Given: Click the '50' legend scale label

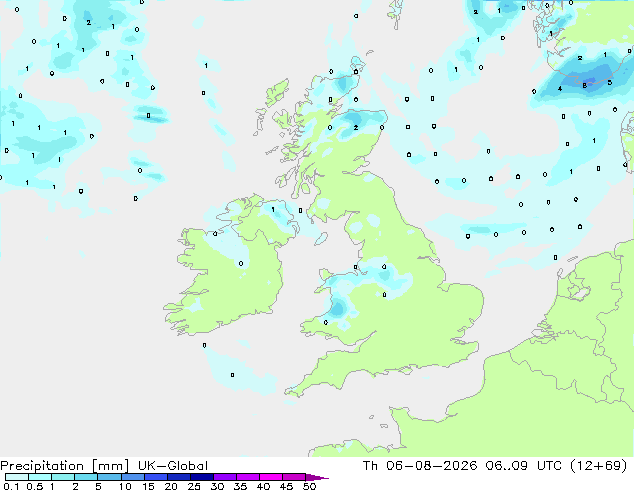Looking at the screenshot, I should (309, 486).
